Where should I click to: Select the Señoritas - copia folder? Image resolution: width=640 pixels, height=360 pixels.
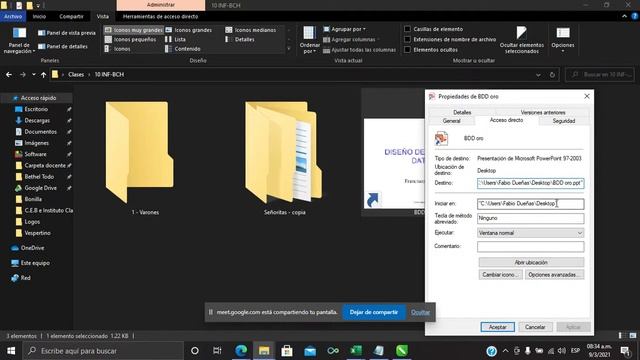284,158
